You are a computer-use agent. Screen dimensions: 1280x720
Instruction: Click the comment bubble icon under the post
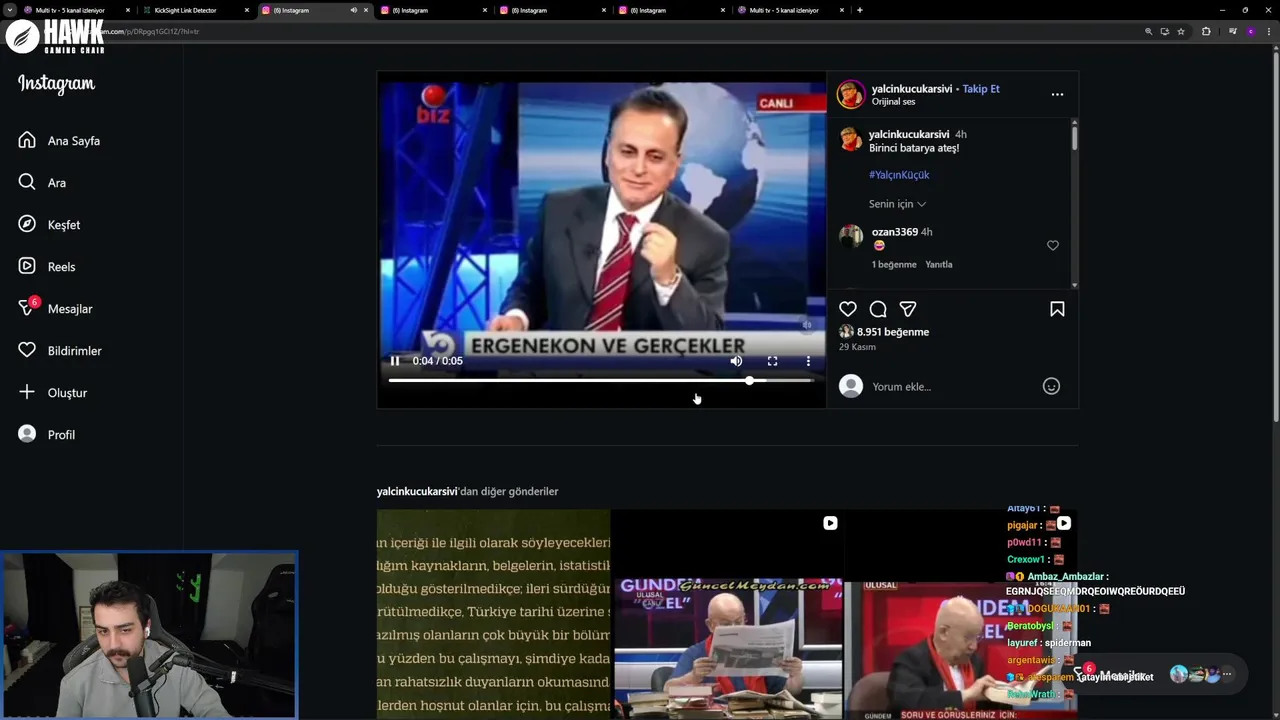[x=878, y=309]
